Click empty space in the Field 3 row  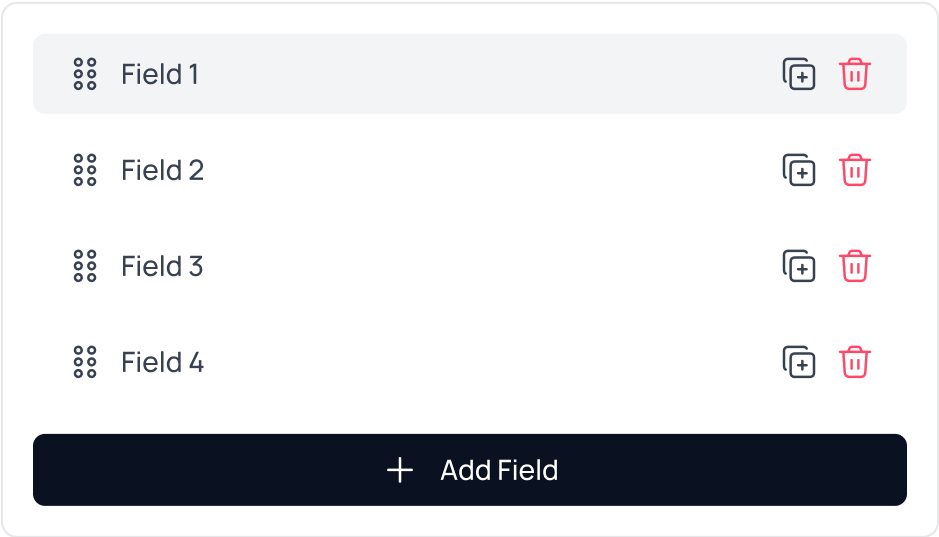click(480, 266)
